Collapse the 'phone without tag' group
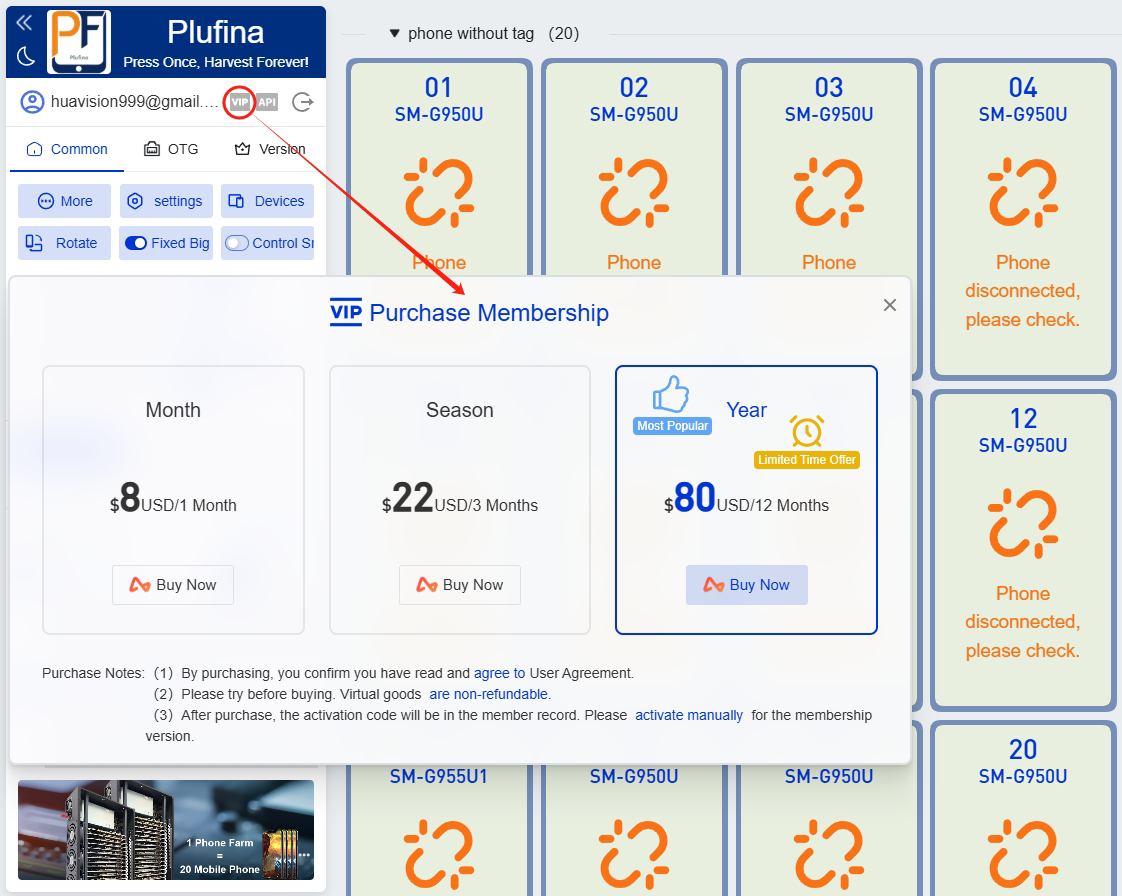 coord(394,34)
